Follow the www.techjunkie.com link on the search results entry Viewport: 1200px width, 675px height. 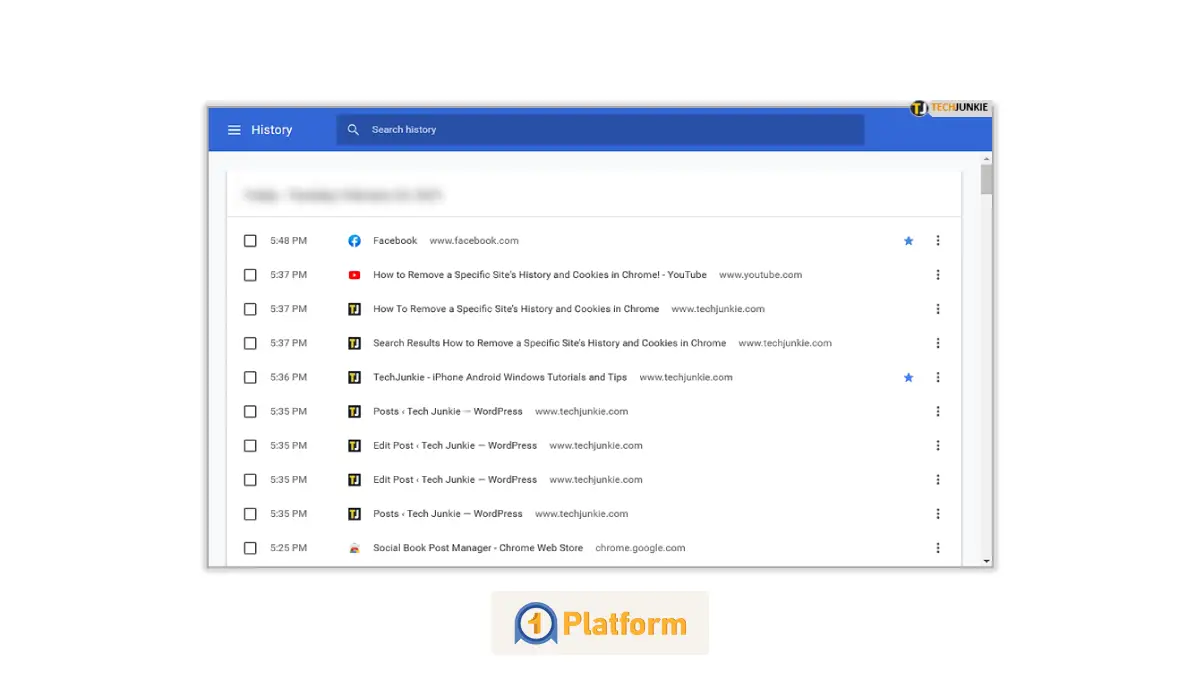pyautogui.click(x=786, y=342)
